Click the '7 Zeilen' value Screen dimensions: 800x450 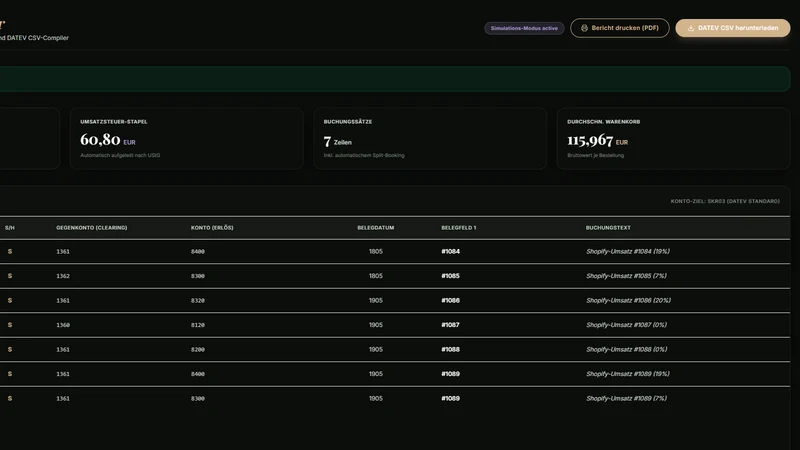click(x=338, y=141)
